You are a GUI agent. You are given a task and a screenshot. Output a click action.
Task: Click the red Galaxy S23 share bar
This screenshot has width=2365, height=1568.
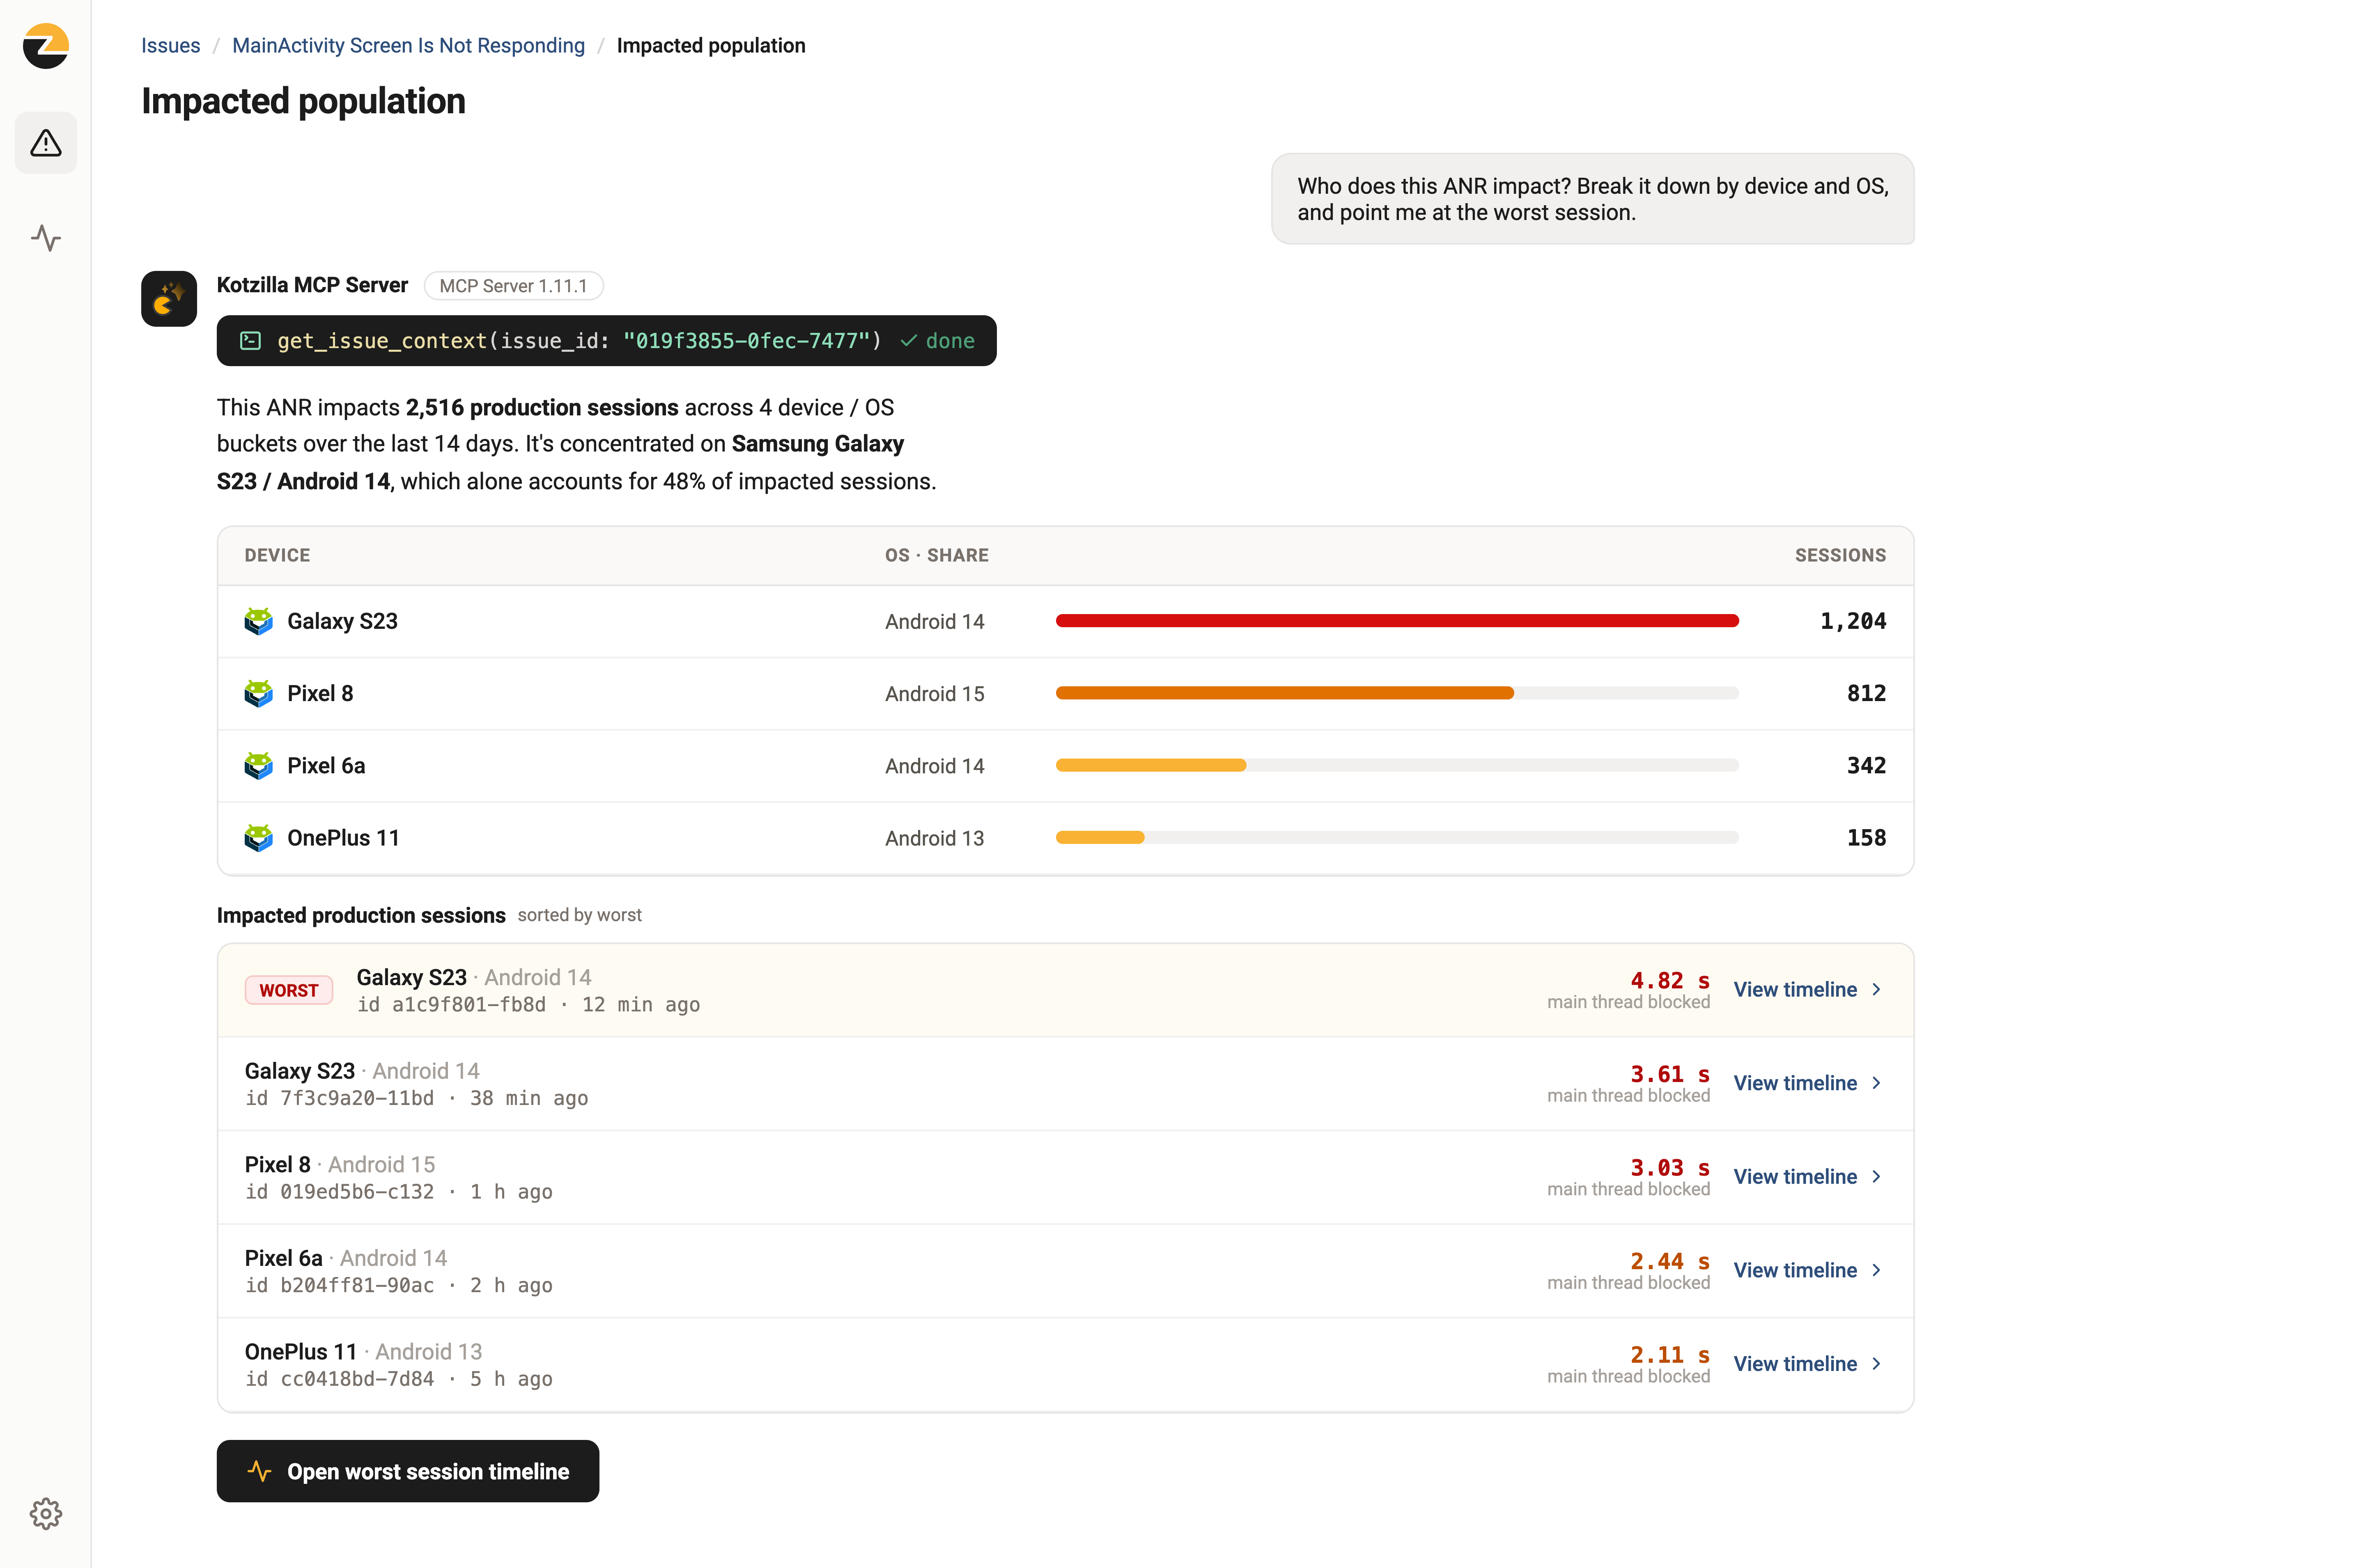point(1397,621)
